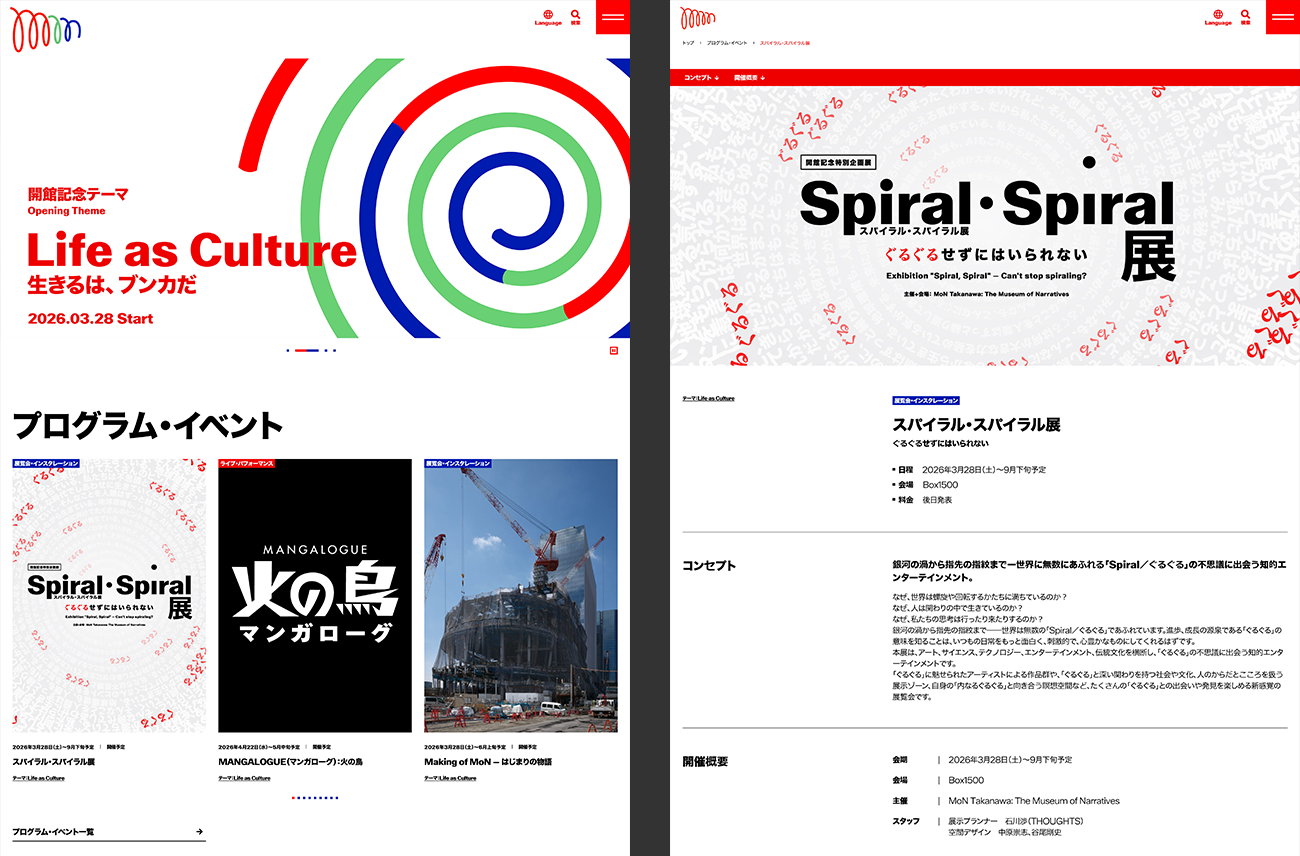
Task: Open the red hamburger menu
Action: click(613, 17)
